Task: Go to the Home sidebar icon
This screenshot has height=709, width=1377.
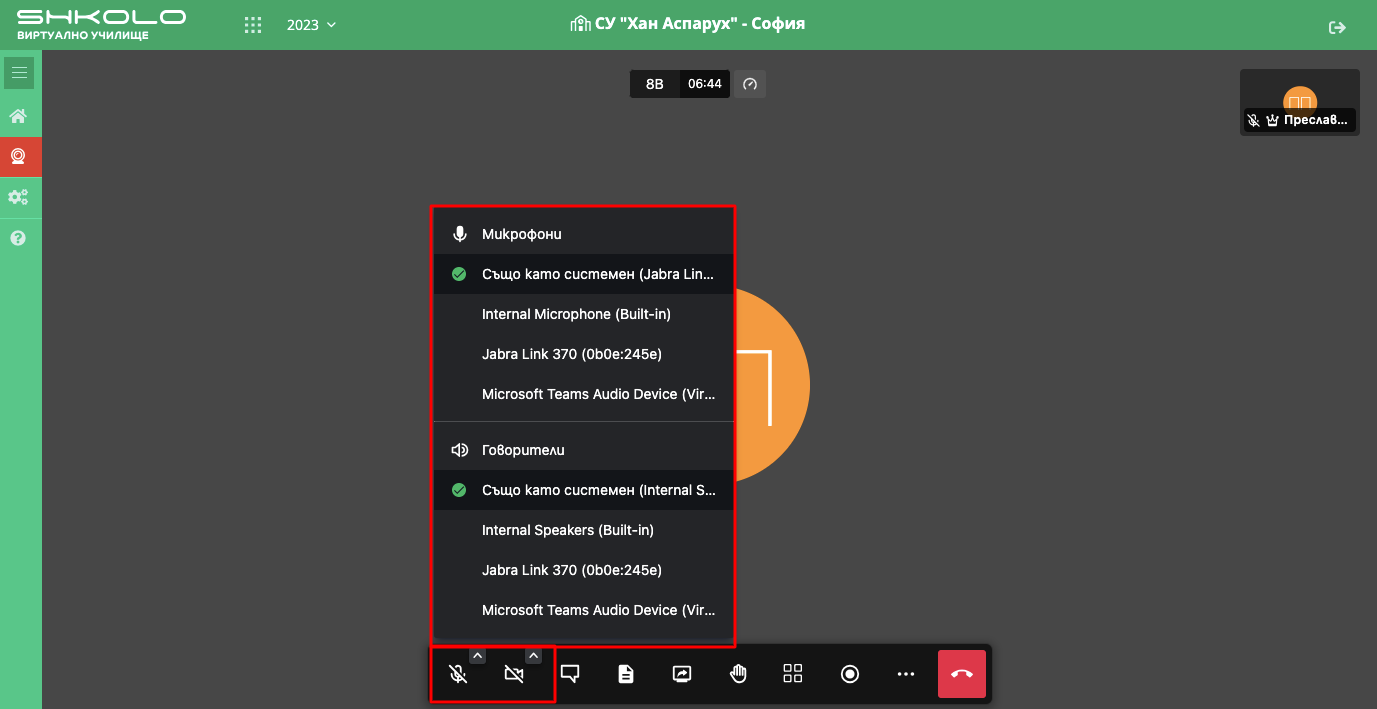Action: (x=18, y=116)
